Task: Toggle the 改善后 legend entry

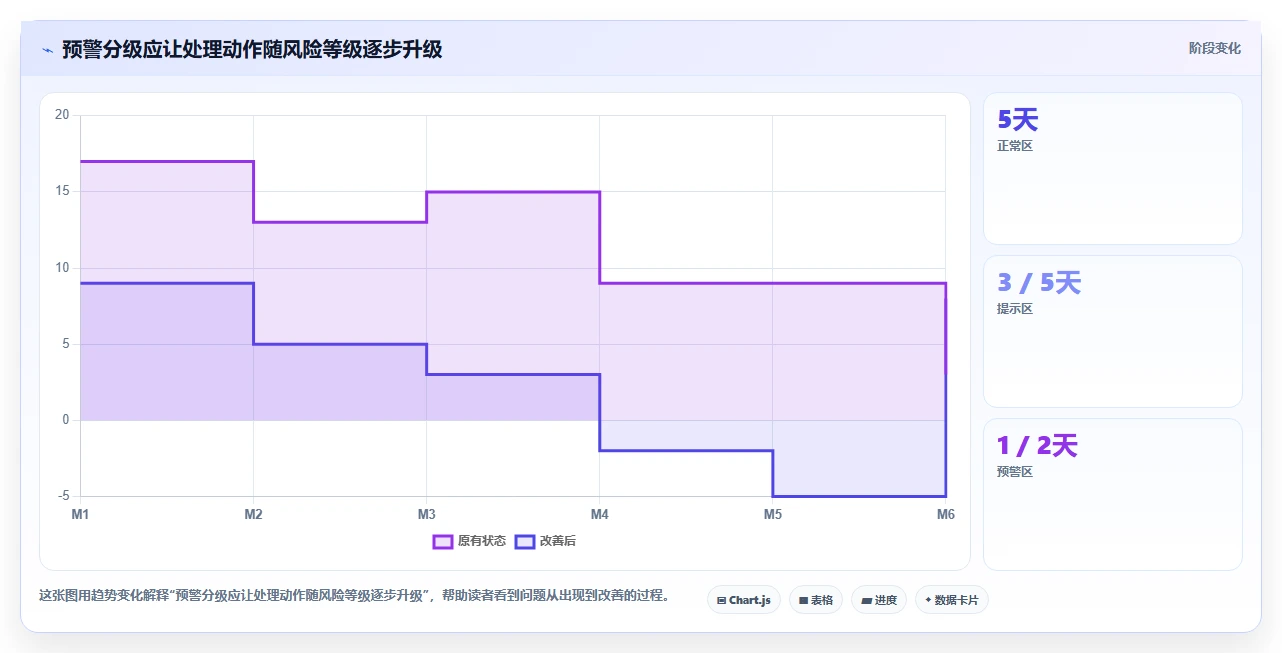Action: click(545, 541)
